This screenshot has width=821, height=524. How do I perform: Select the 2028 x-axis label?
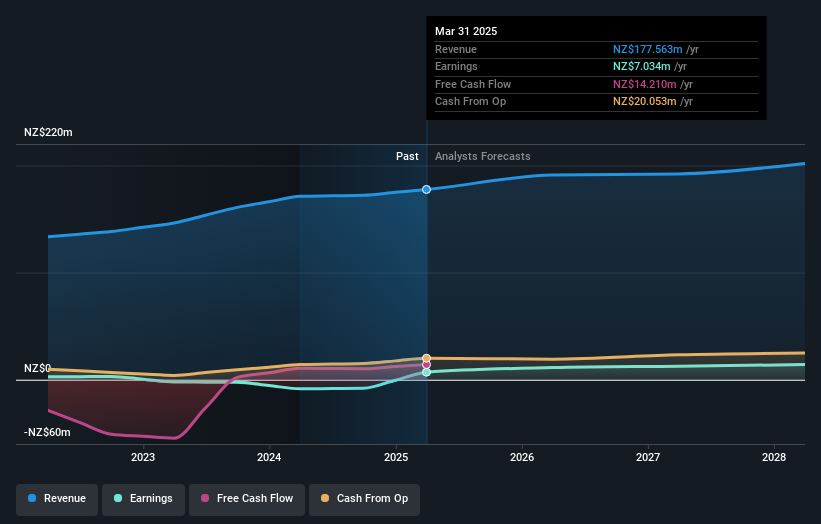(774, 457)
